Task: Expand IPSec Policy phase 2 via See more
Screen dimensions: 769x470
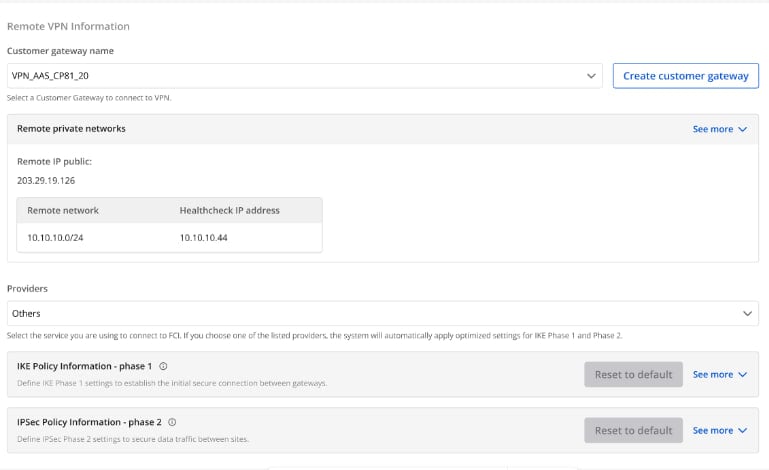Action: [713, 431]
